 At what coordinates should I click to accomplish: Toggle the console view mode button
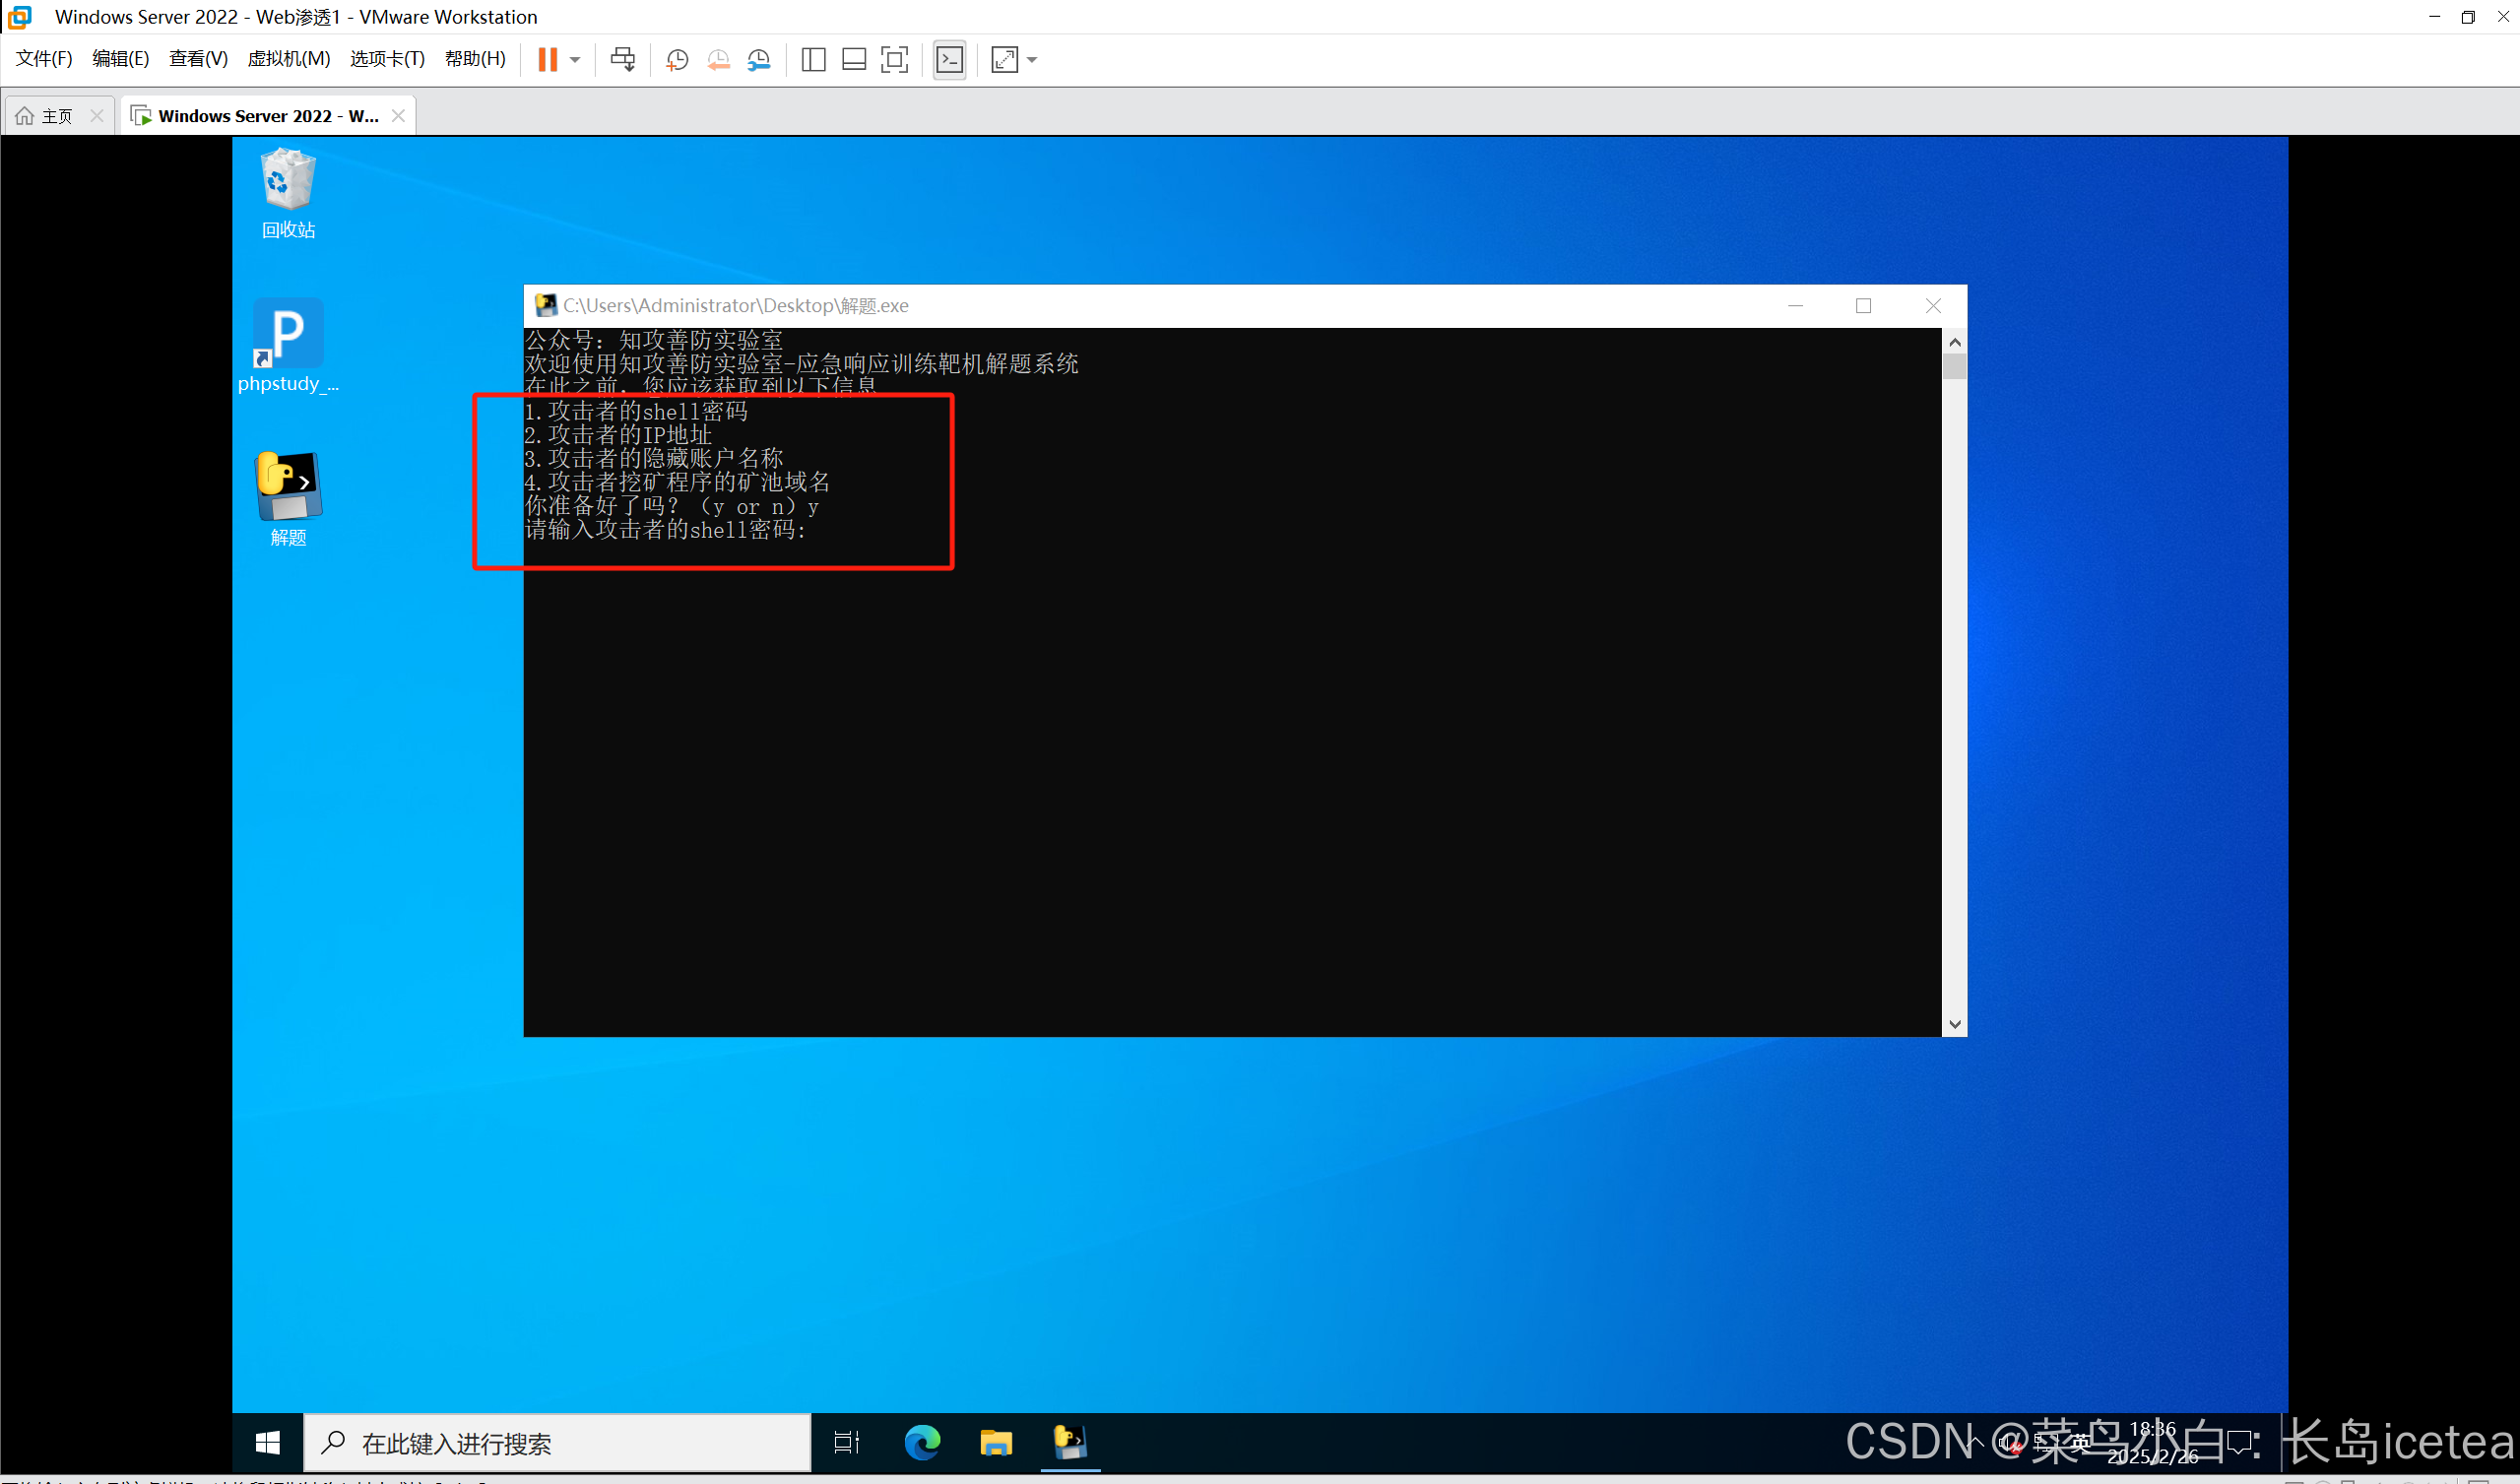(x=949, y=60)
